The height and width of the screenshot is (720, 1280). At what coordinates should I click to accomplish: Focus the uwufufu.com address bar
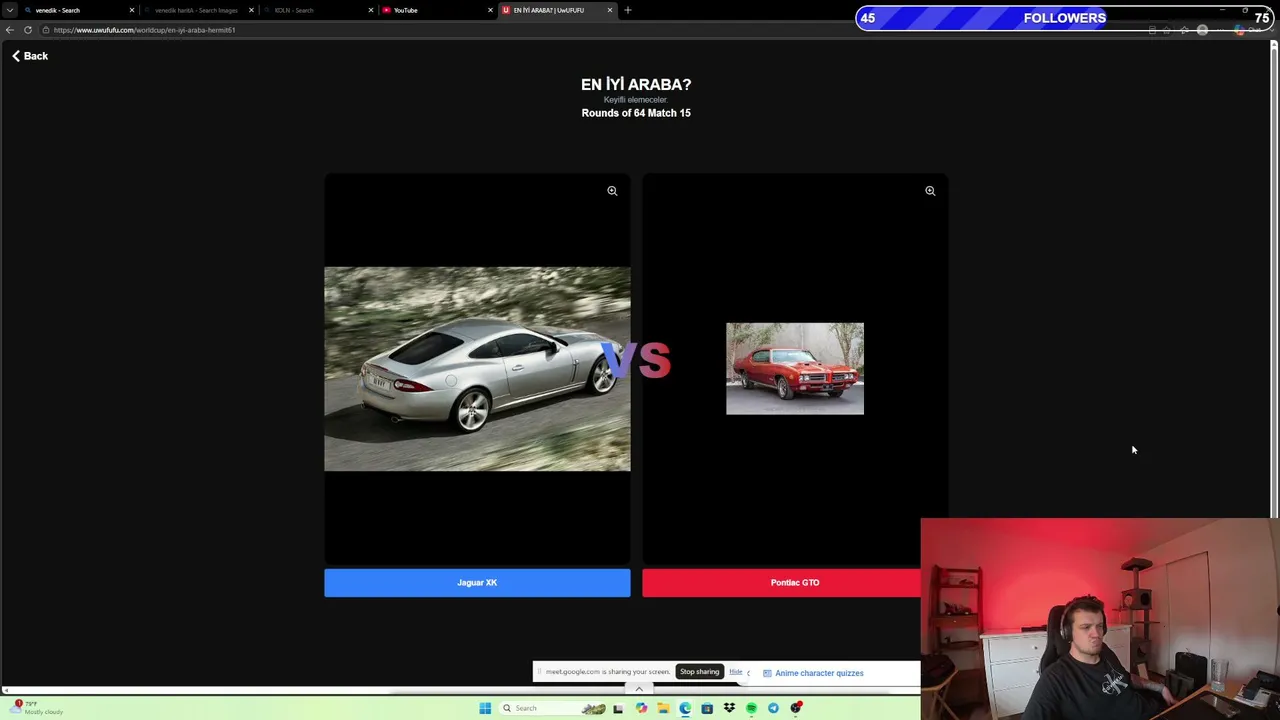[600, 30]
